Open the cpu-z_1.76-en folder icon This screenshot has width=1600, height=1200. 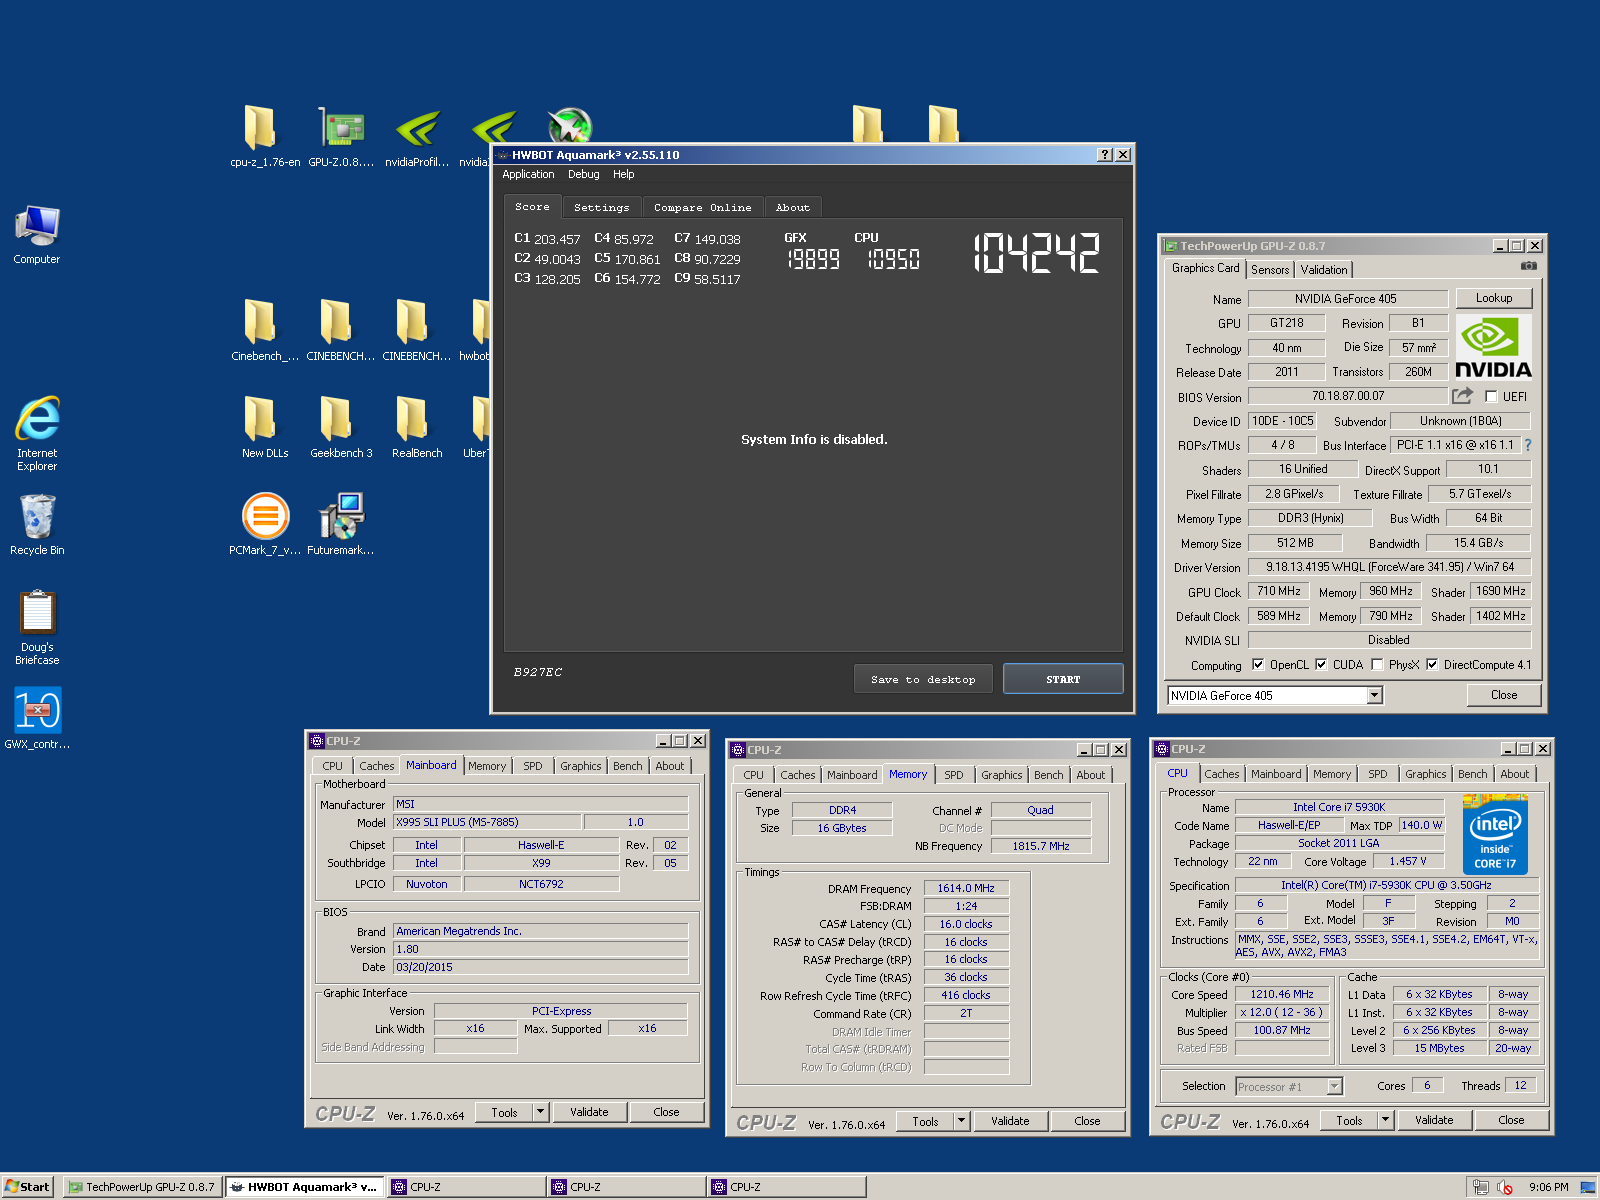tap(264, 135)
